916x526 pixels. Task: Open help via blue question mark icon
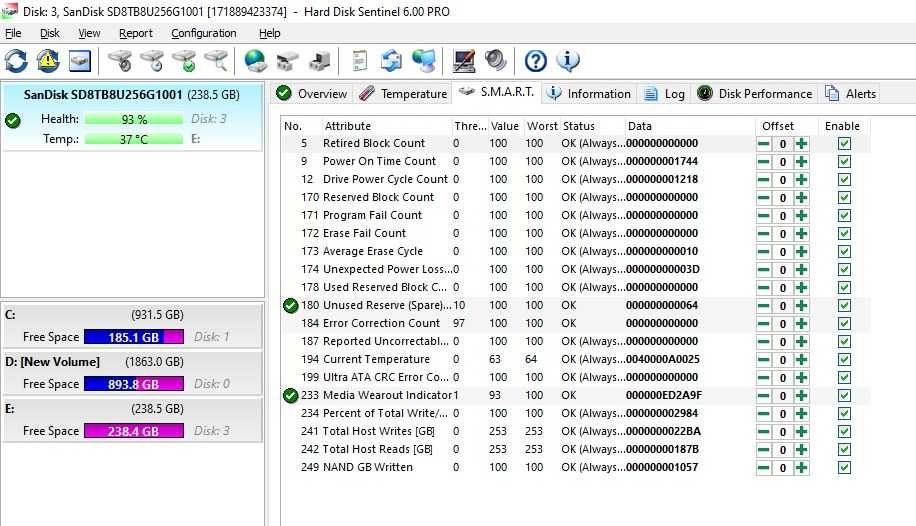[536, 61]
